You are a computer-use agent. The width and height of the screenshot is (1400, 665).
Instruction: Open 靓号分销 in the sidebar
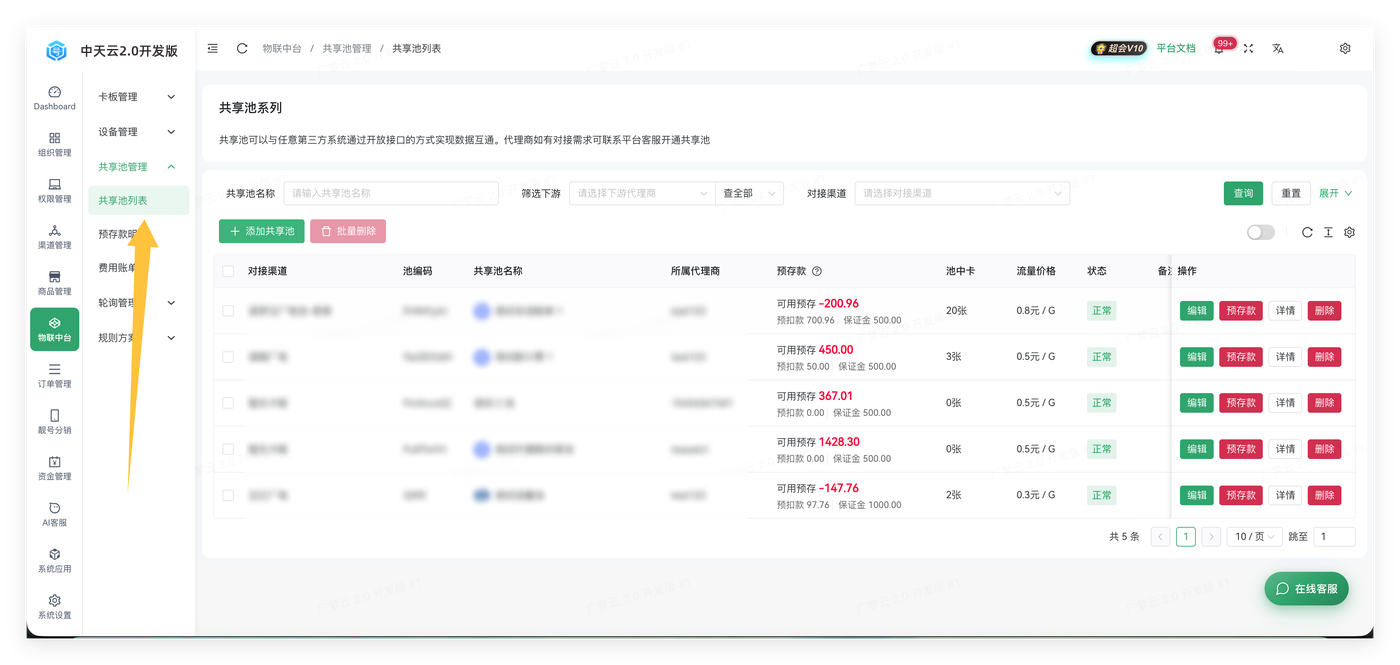pyautogui.click(x=54, y=421)
